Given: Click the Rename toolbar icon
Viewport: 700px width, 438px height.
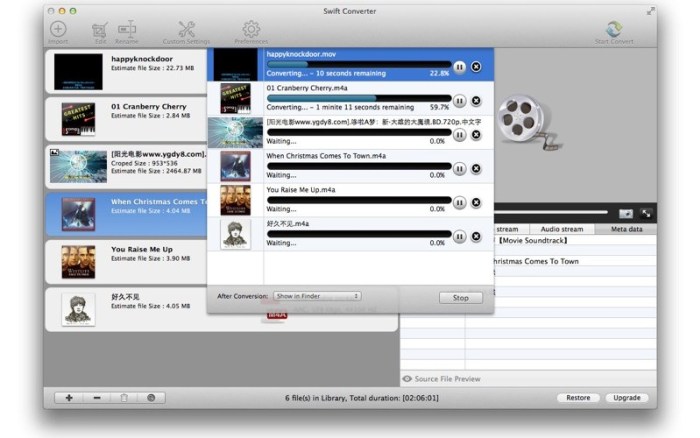Looking at the screenshot, I should [x=127, y=30].
